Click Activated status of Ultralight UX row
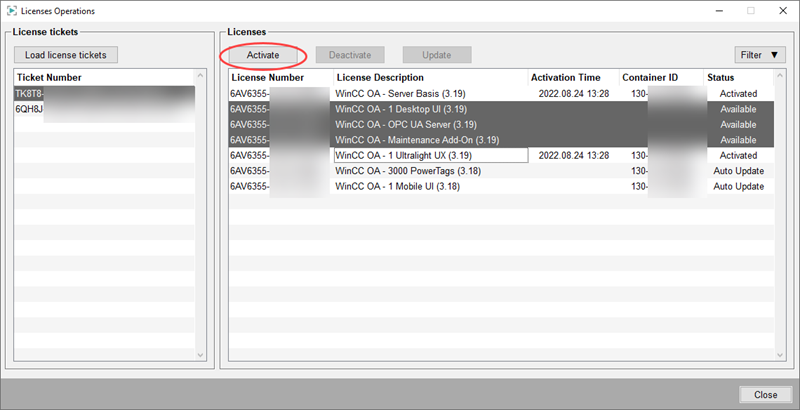Image resolution: width=800 pixels, height=410 pixels. [x=738, y=156]
